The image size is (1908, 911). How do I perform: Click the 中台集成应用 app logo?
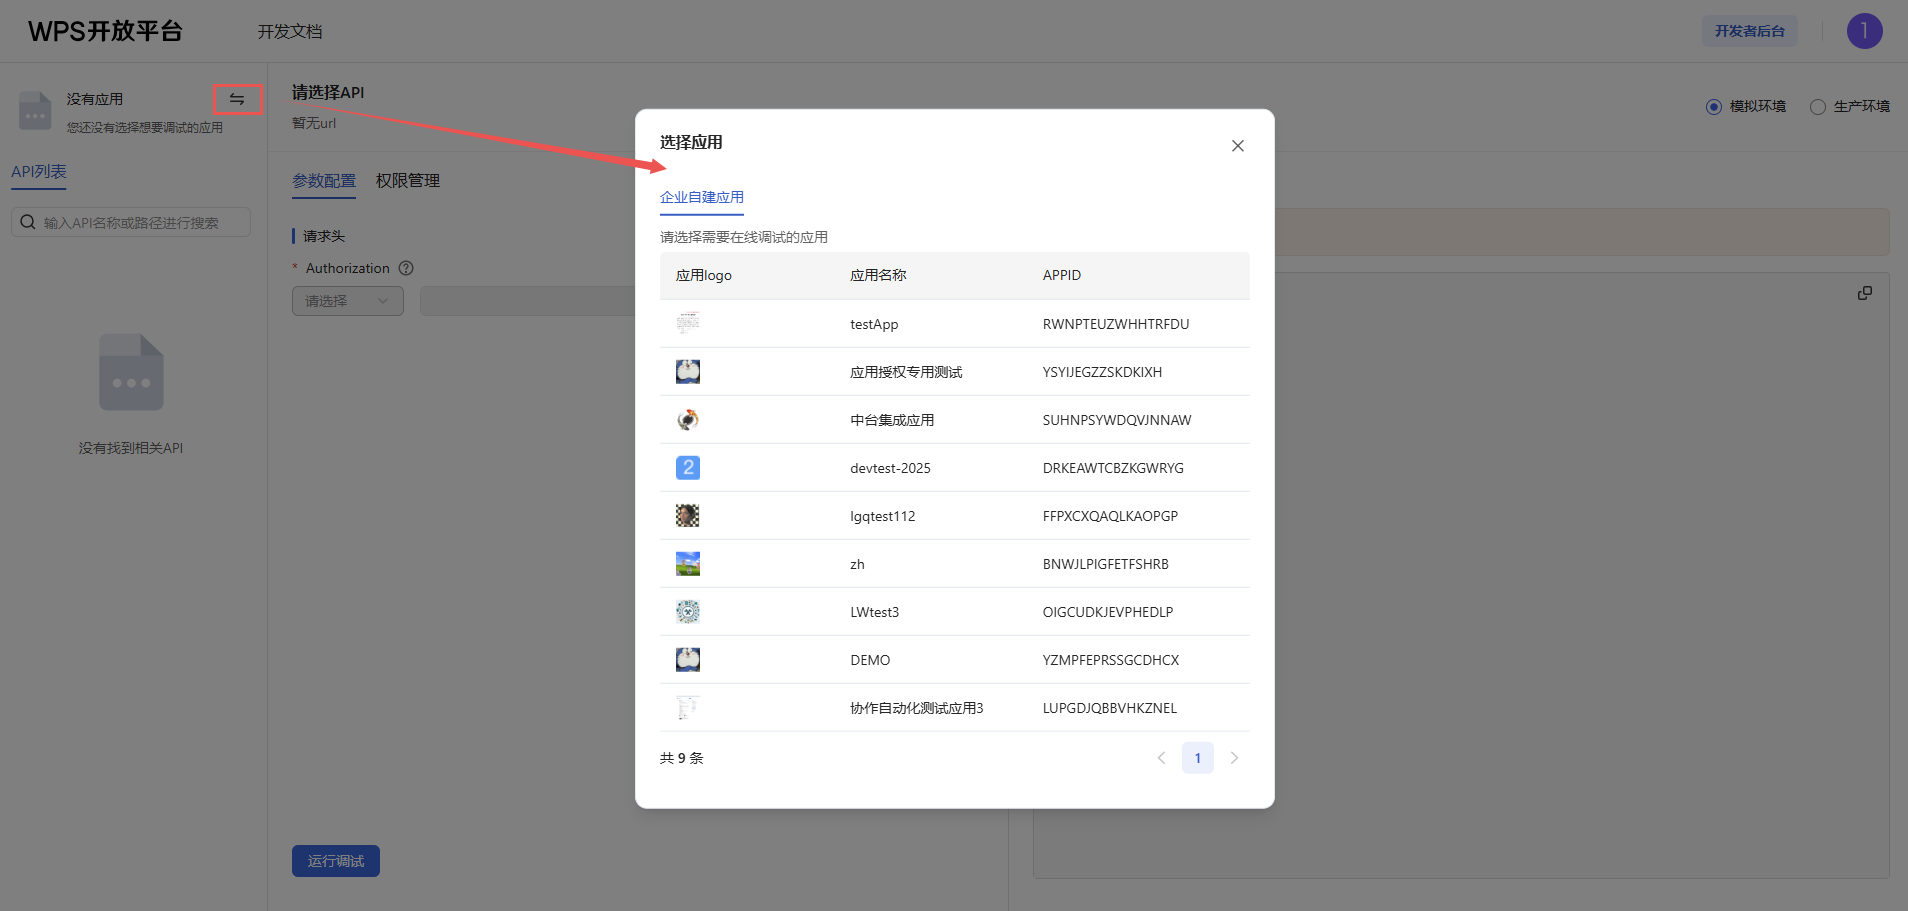click(688, 419)
